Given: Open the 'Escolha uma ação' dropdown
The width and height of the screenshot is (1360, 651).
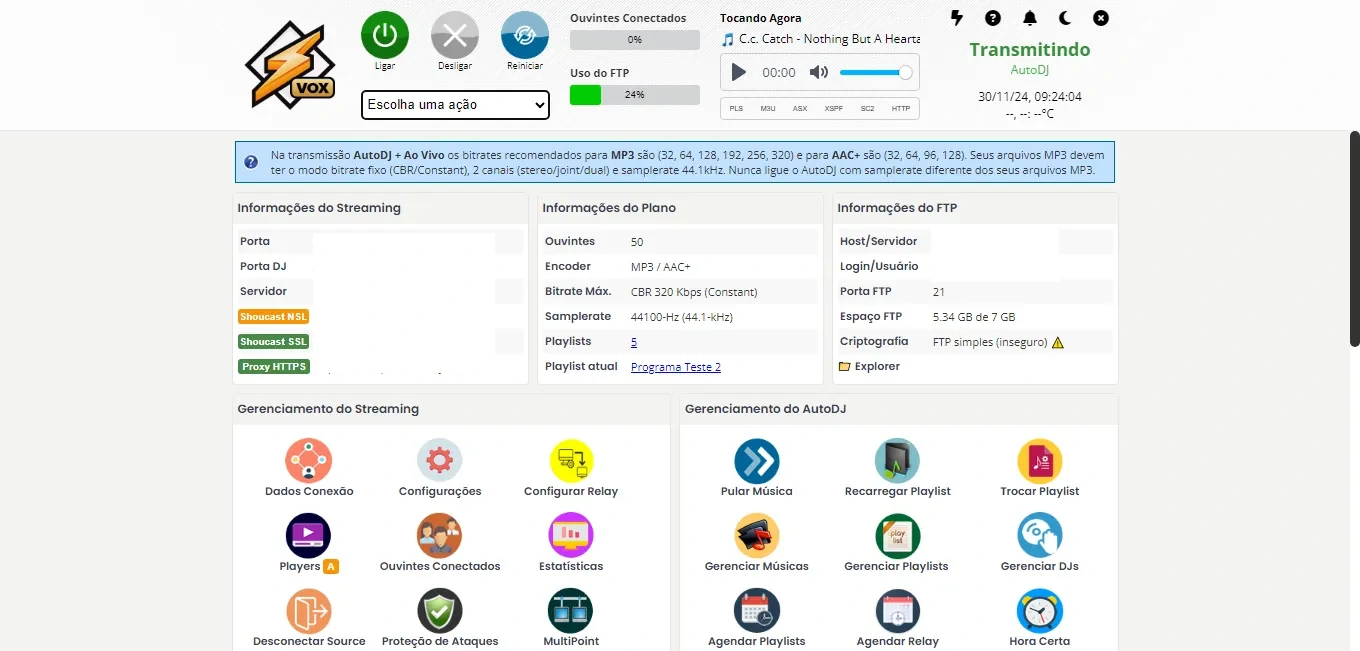Looking at the screenshot, I should [455, 104].
